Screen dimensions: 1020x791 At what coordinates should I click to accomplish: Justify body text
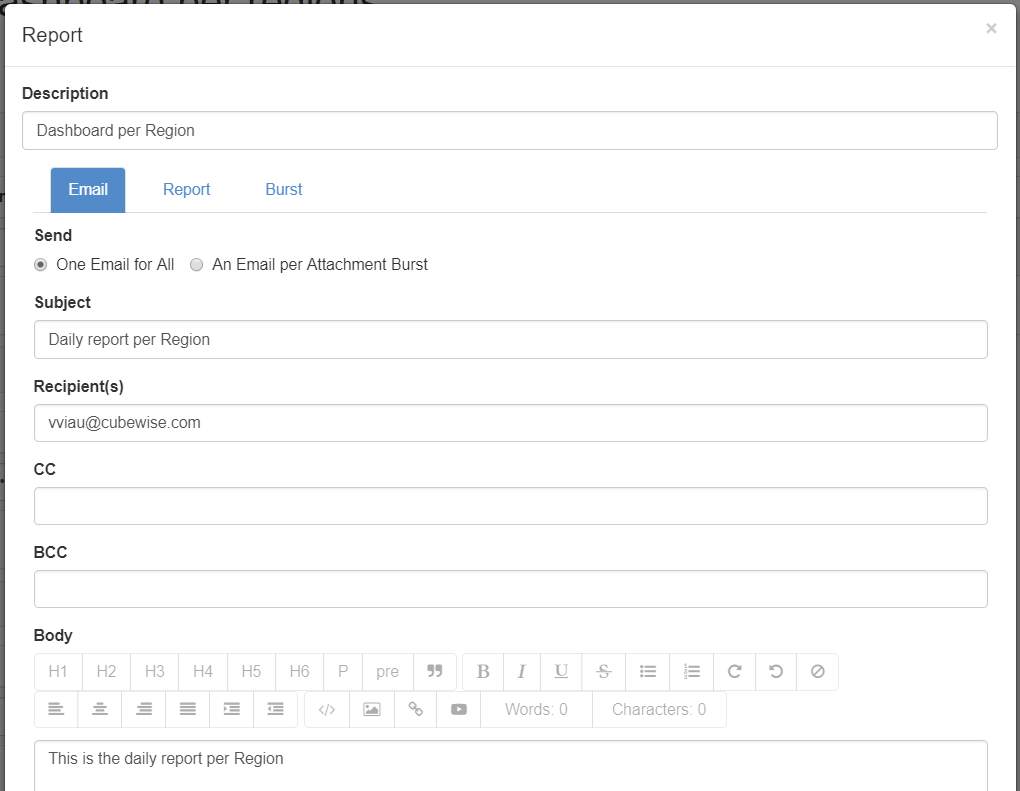tap(187, 709)
